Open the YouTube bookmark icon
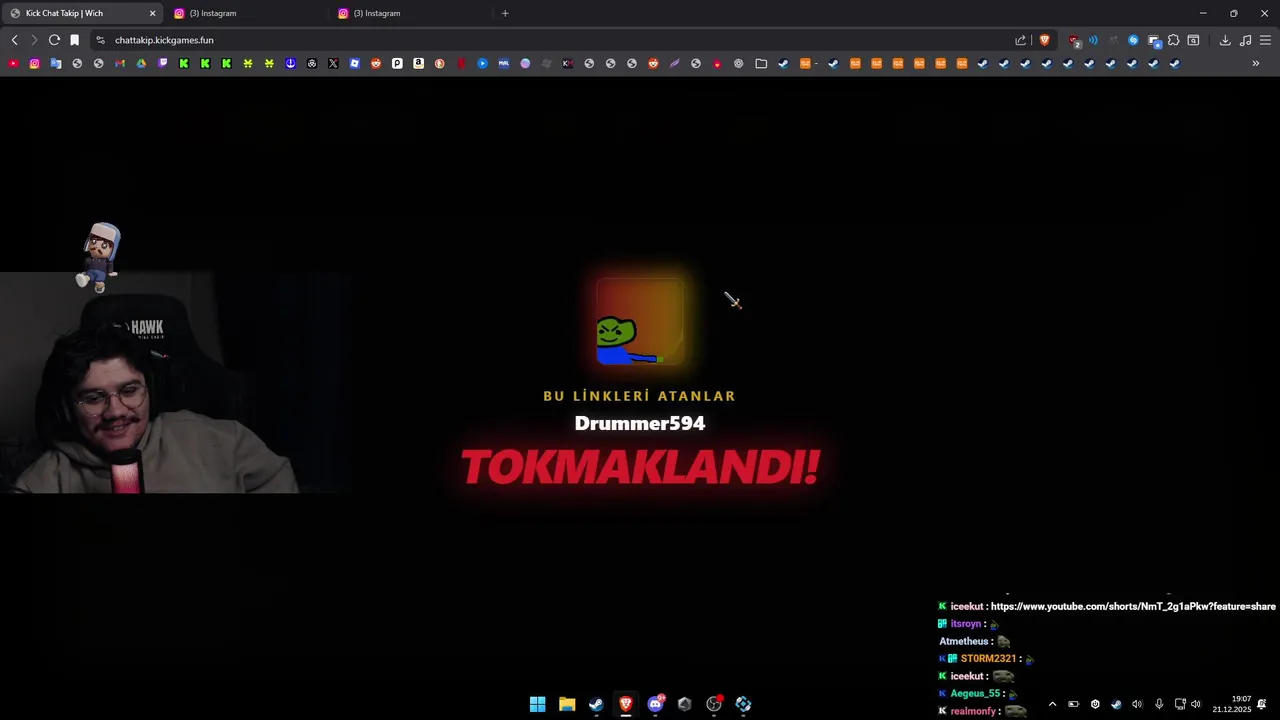 (13, 63)
